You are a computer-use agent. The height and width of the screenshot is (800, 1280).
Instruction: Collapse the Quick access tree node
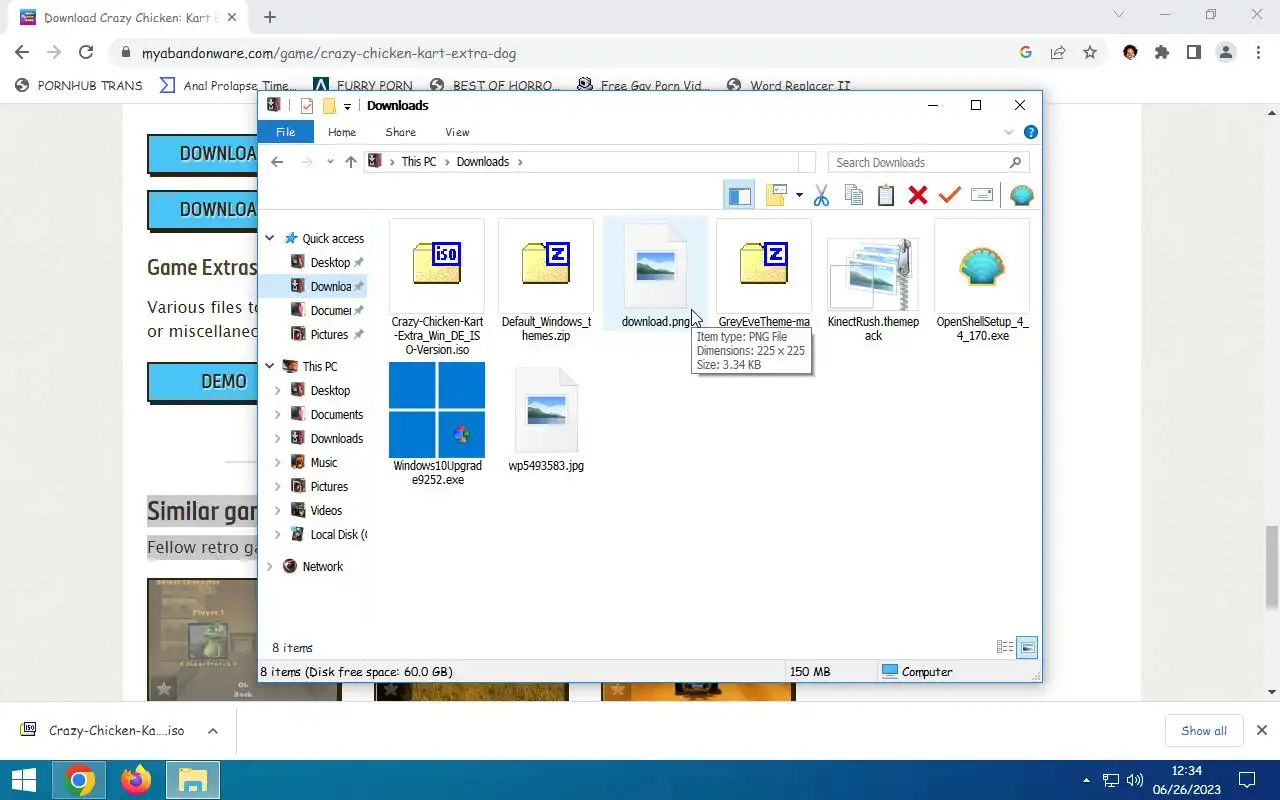pos(270,238)
